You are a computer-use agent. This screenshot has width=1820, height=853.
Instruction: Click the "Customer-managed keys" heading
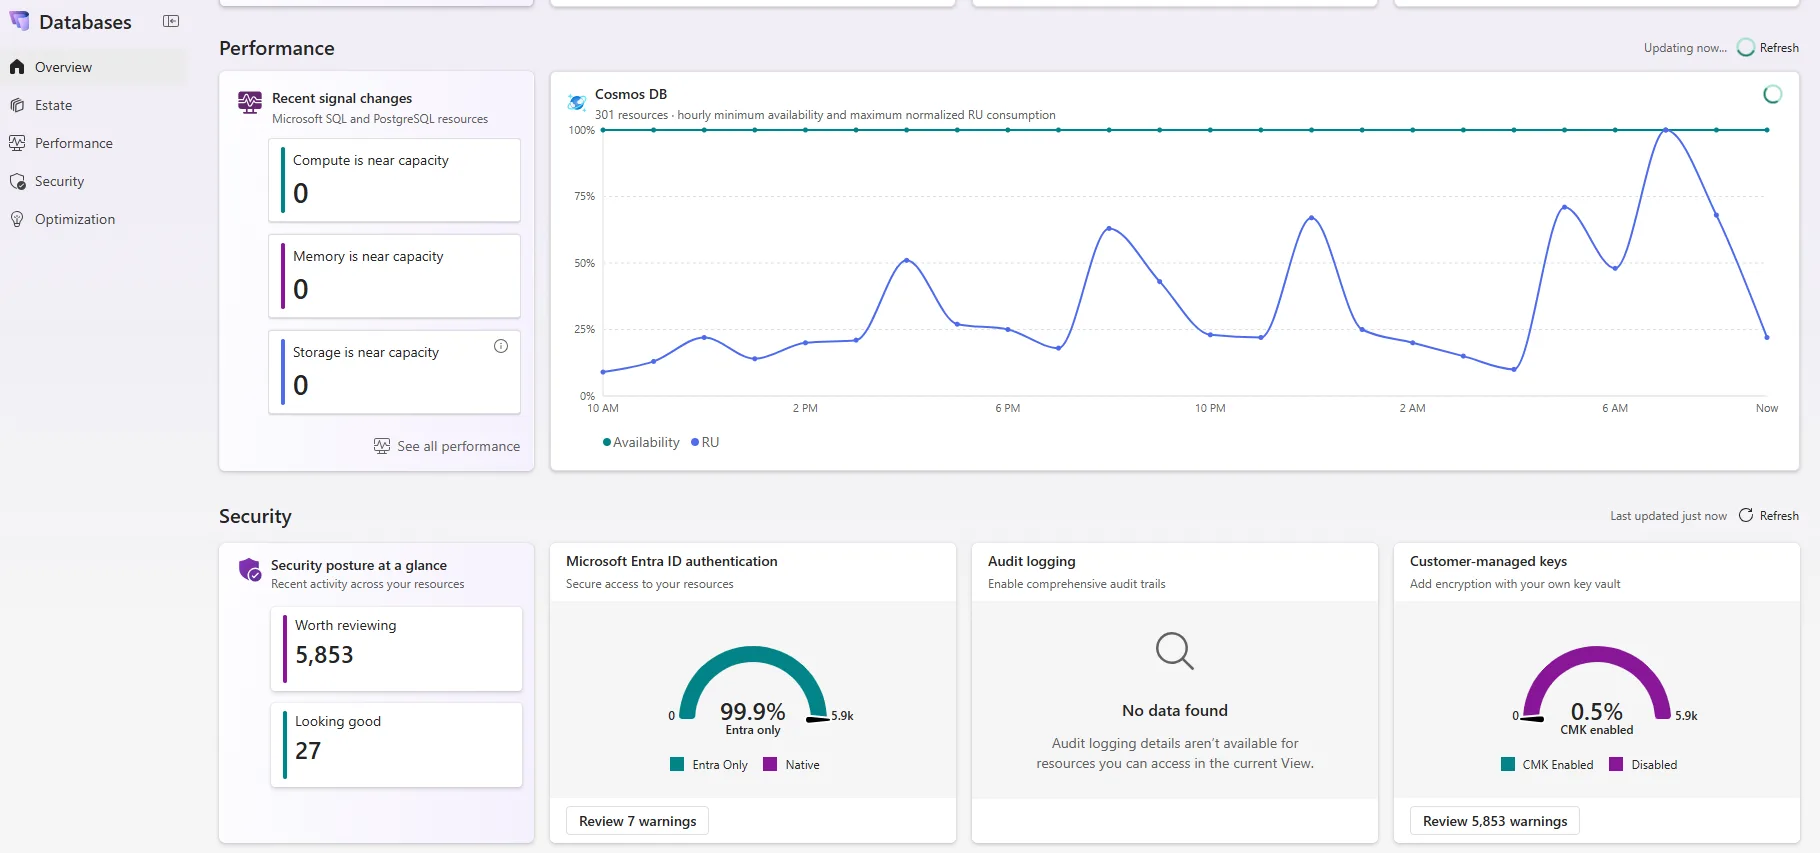[x=1488, y=561]
